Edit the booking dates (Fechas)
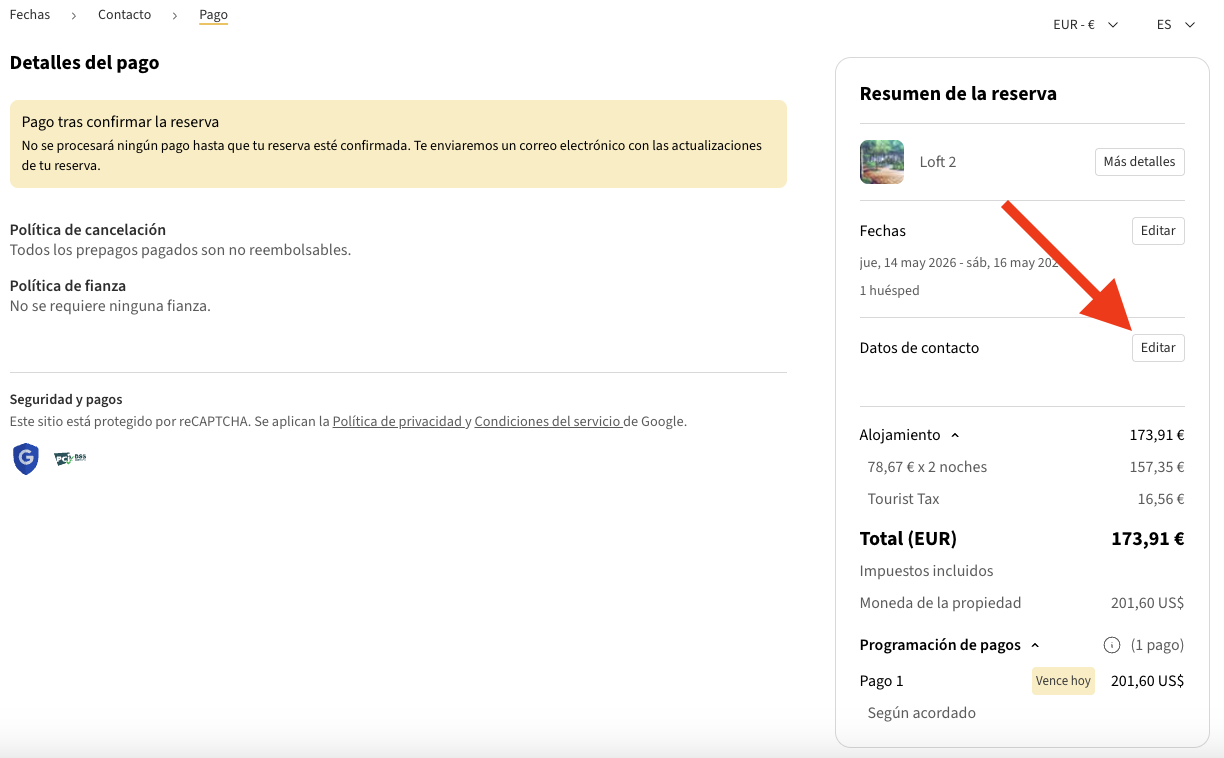This screenshot has width=1224, height=758. coord(1158,231)
